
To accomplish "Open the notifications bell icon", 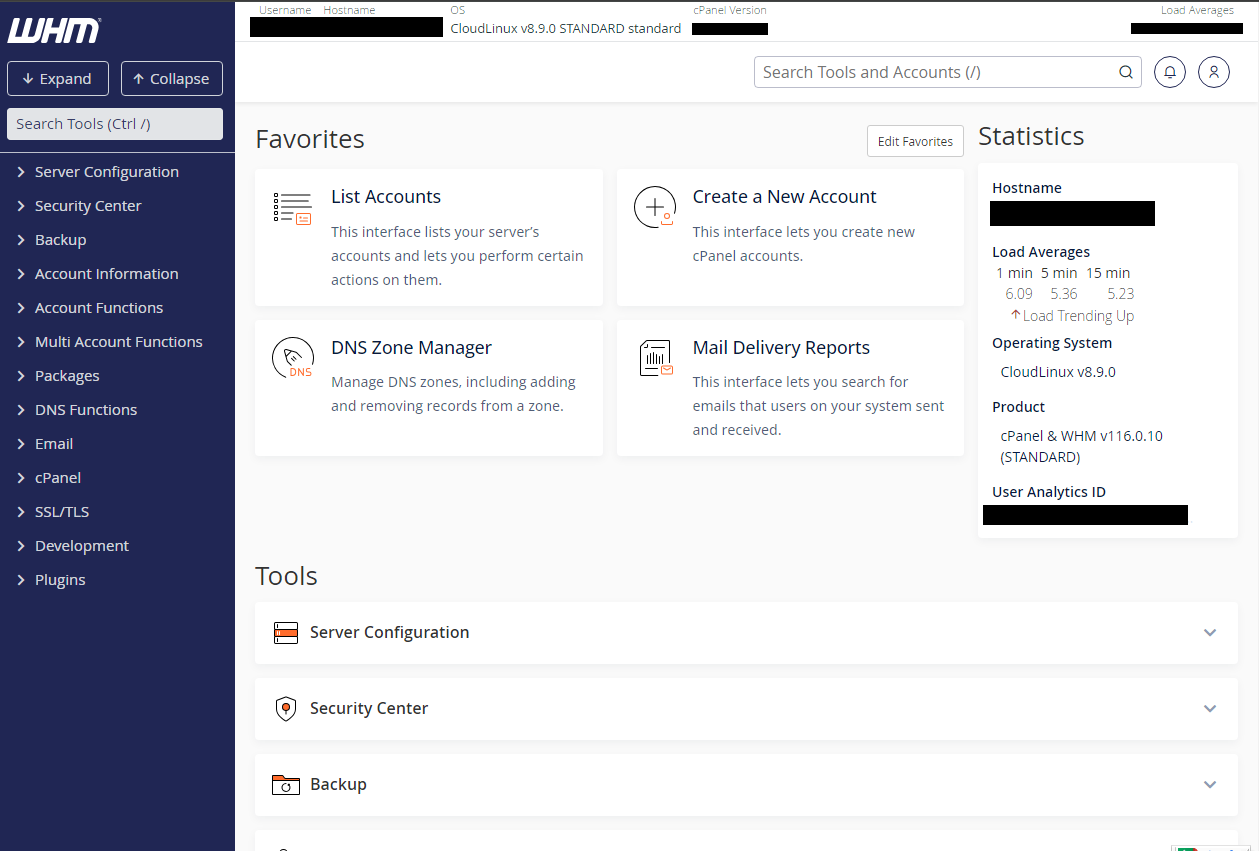I will coord(1170,72).
